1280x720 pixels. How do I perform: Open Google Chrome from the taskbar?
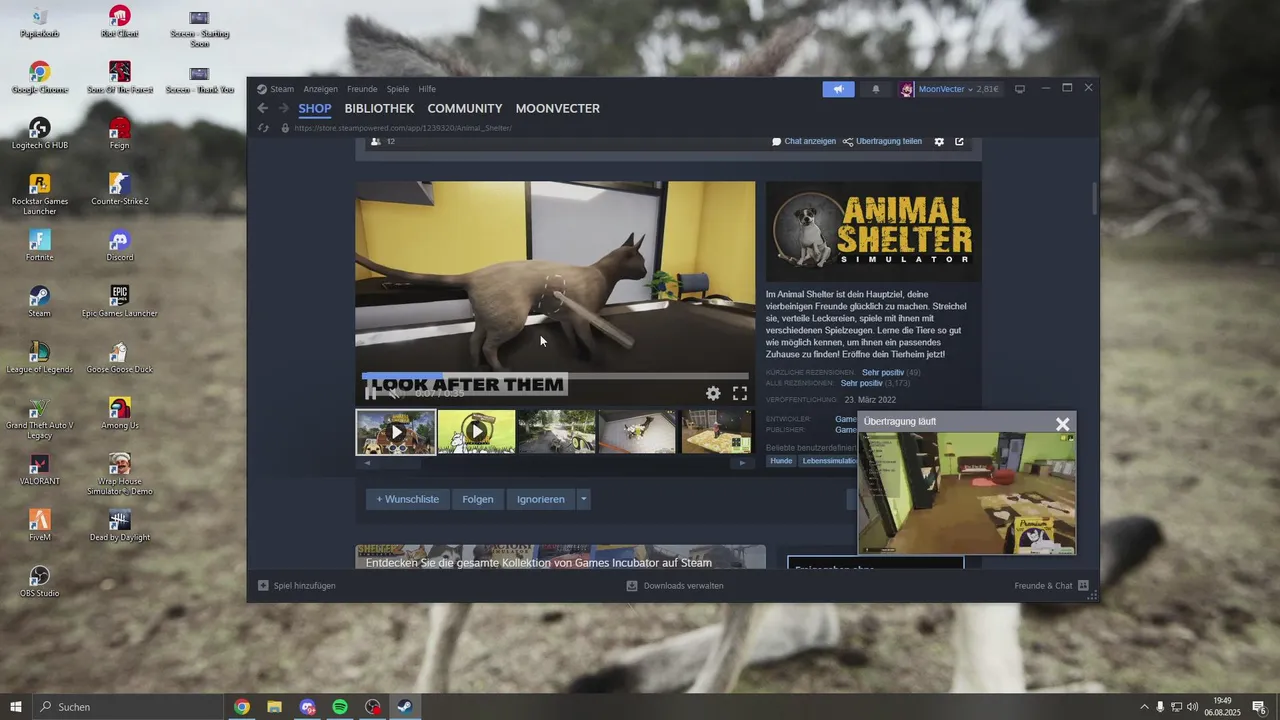[x=242, y=707]
